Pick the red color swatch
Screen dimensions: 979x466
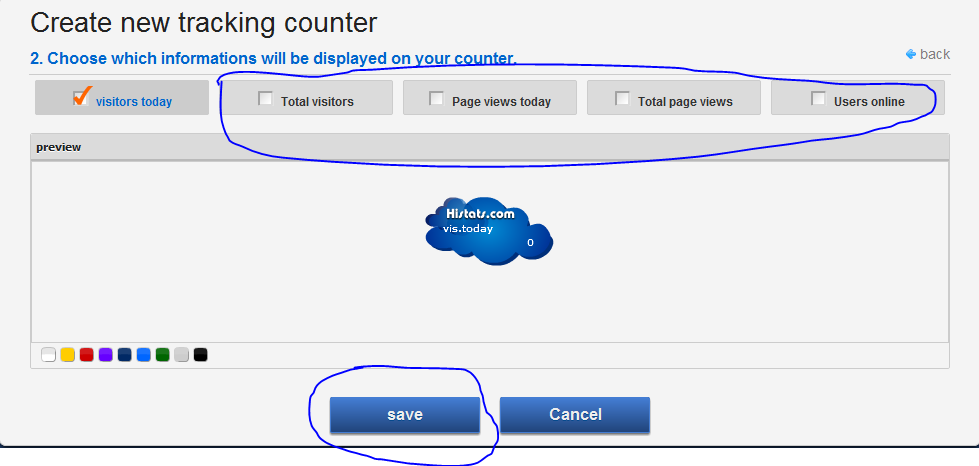87,355
